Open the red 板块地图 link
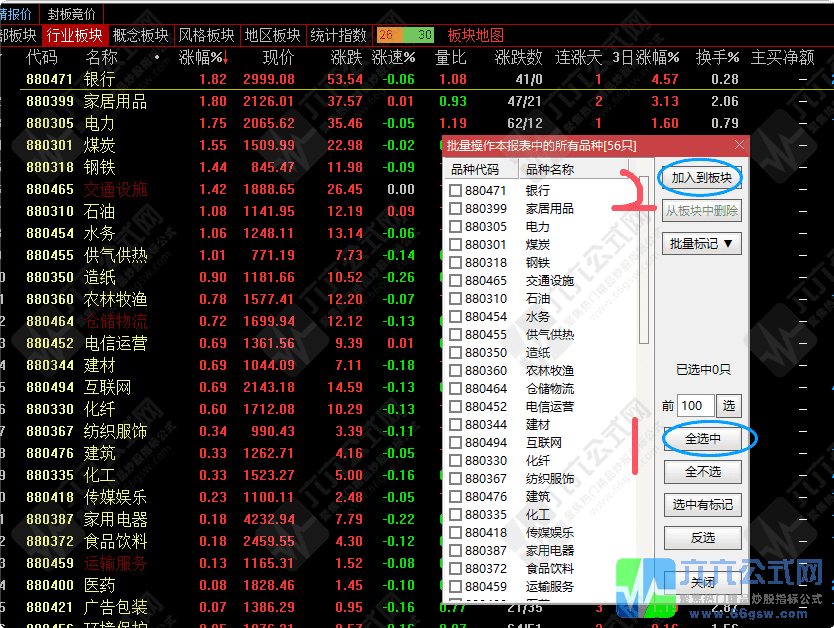Screen dimensions: 834x628 [x=476, y=35]
